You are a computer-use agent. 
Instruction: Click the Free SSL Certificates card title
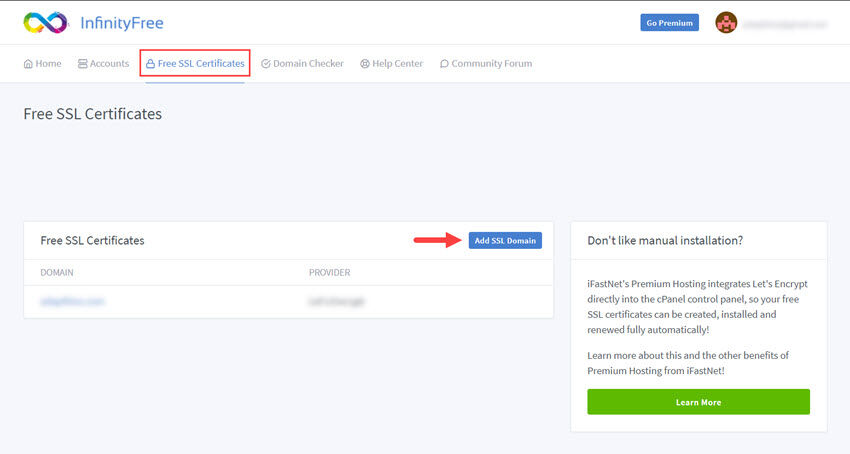point(92,240)
